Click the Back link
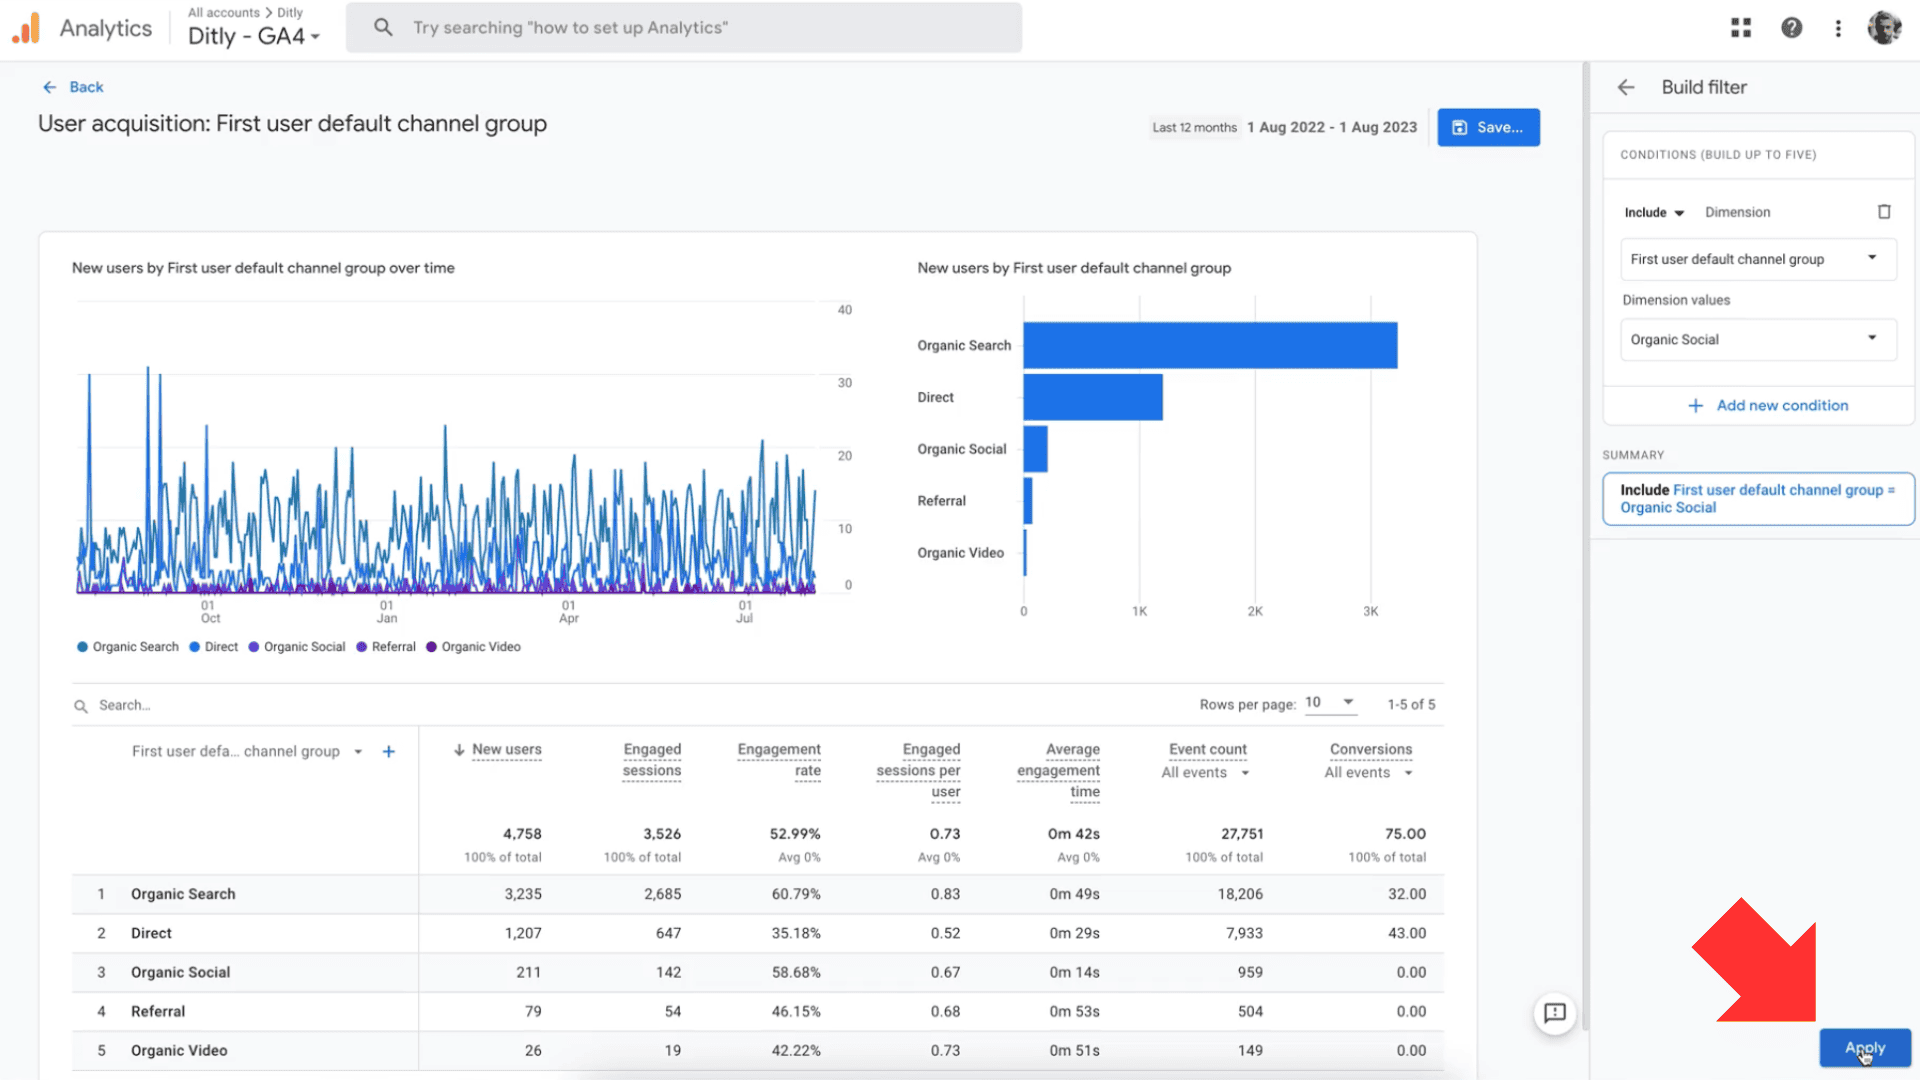The height and width of the screenshot is (1080, 1920). tap(73, 87)
